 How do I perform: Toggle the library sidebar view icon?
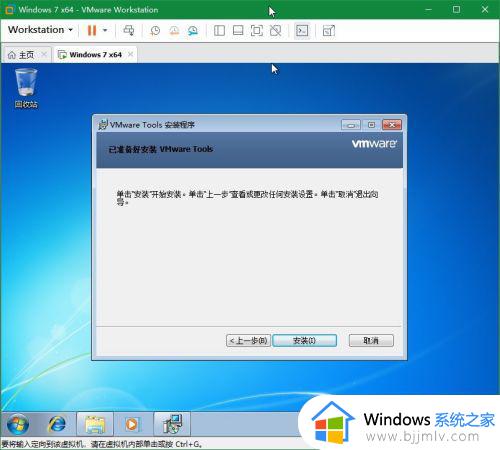(x=219, y=31)
